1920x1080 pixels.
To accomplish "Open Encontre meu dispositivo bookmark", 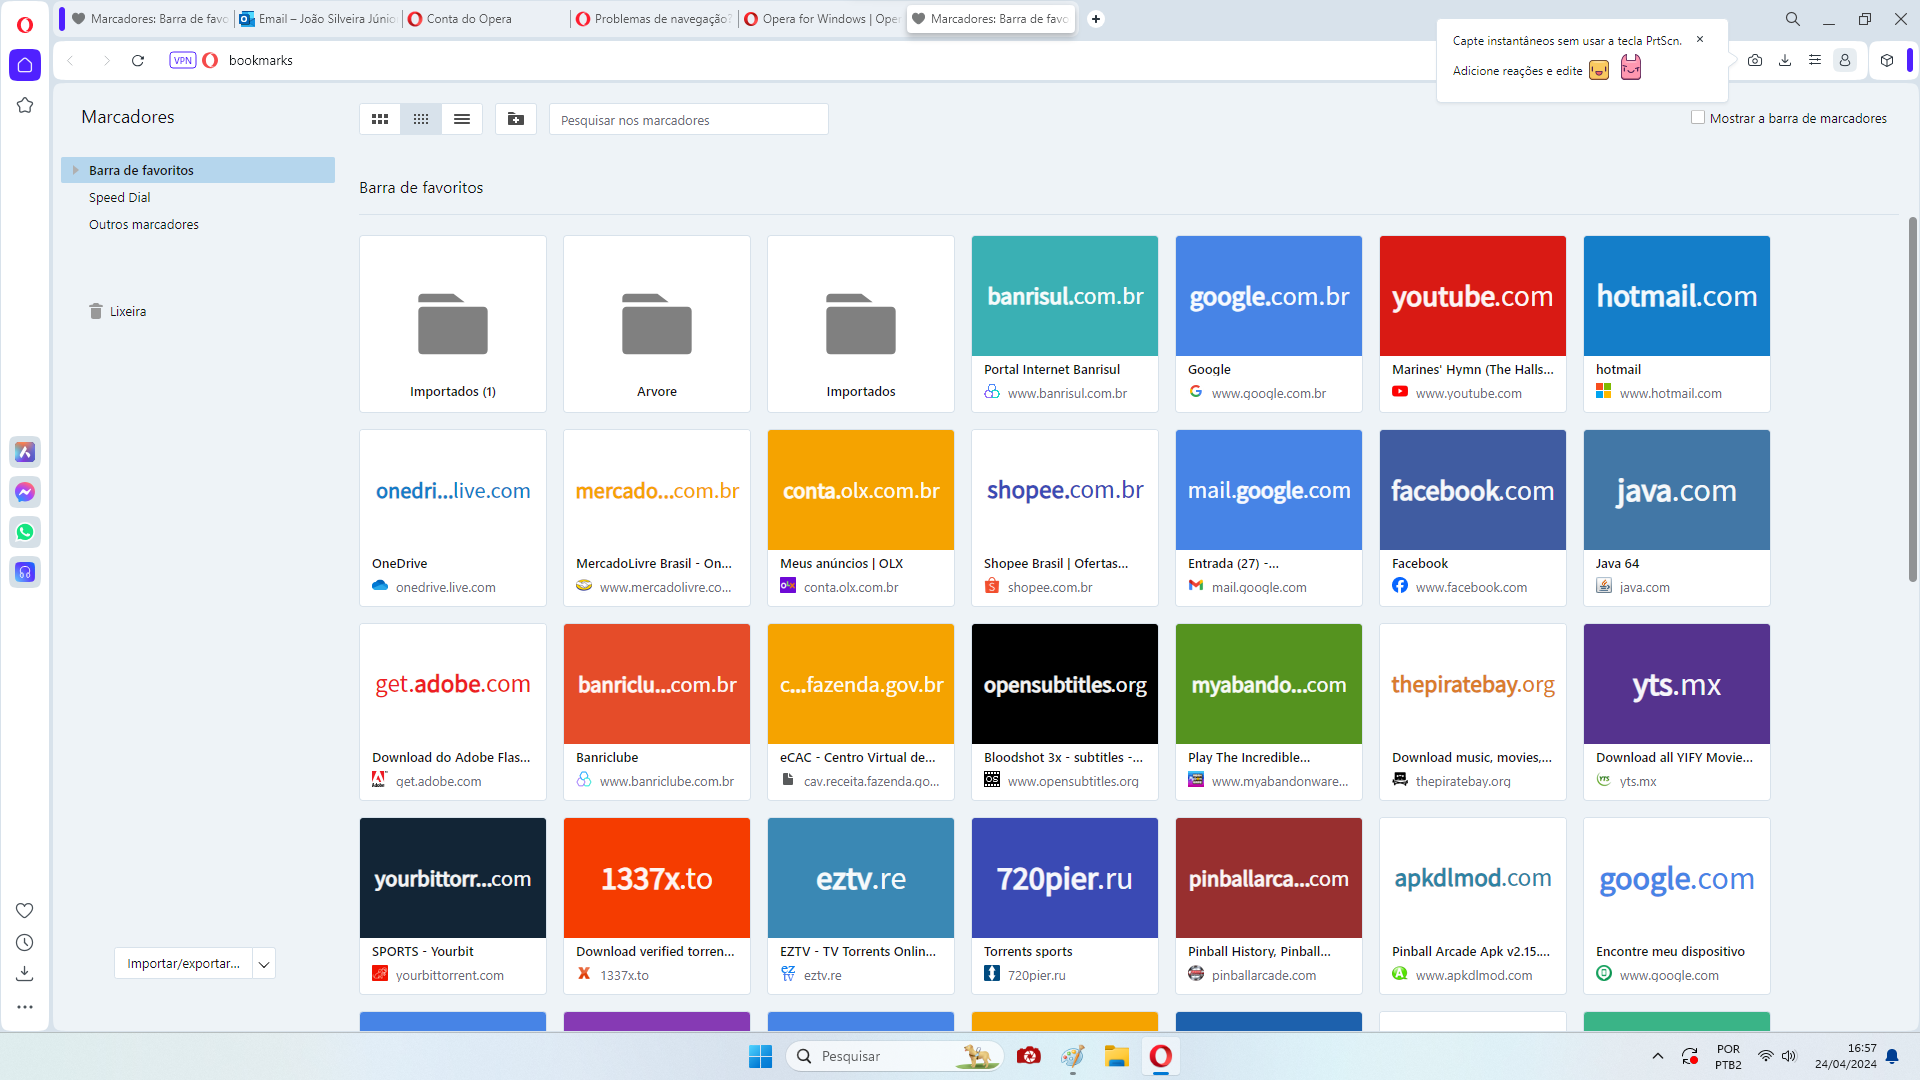I will coord(1677,906).
